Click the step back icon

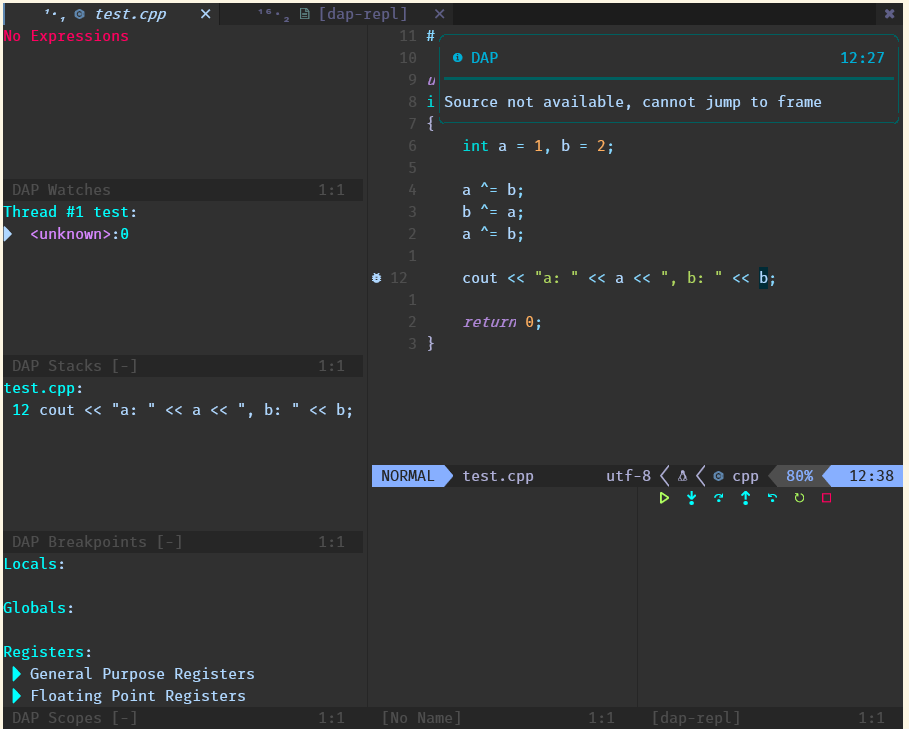(x=771, y=497)
